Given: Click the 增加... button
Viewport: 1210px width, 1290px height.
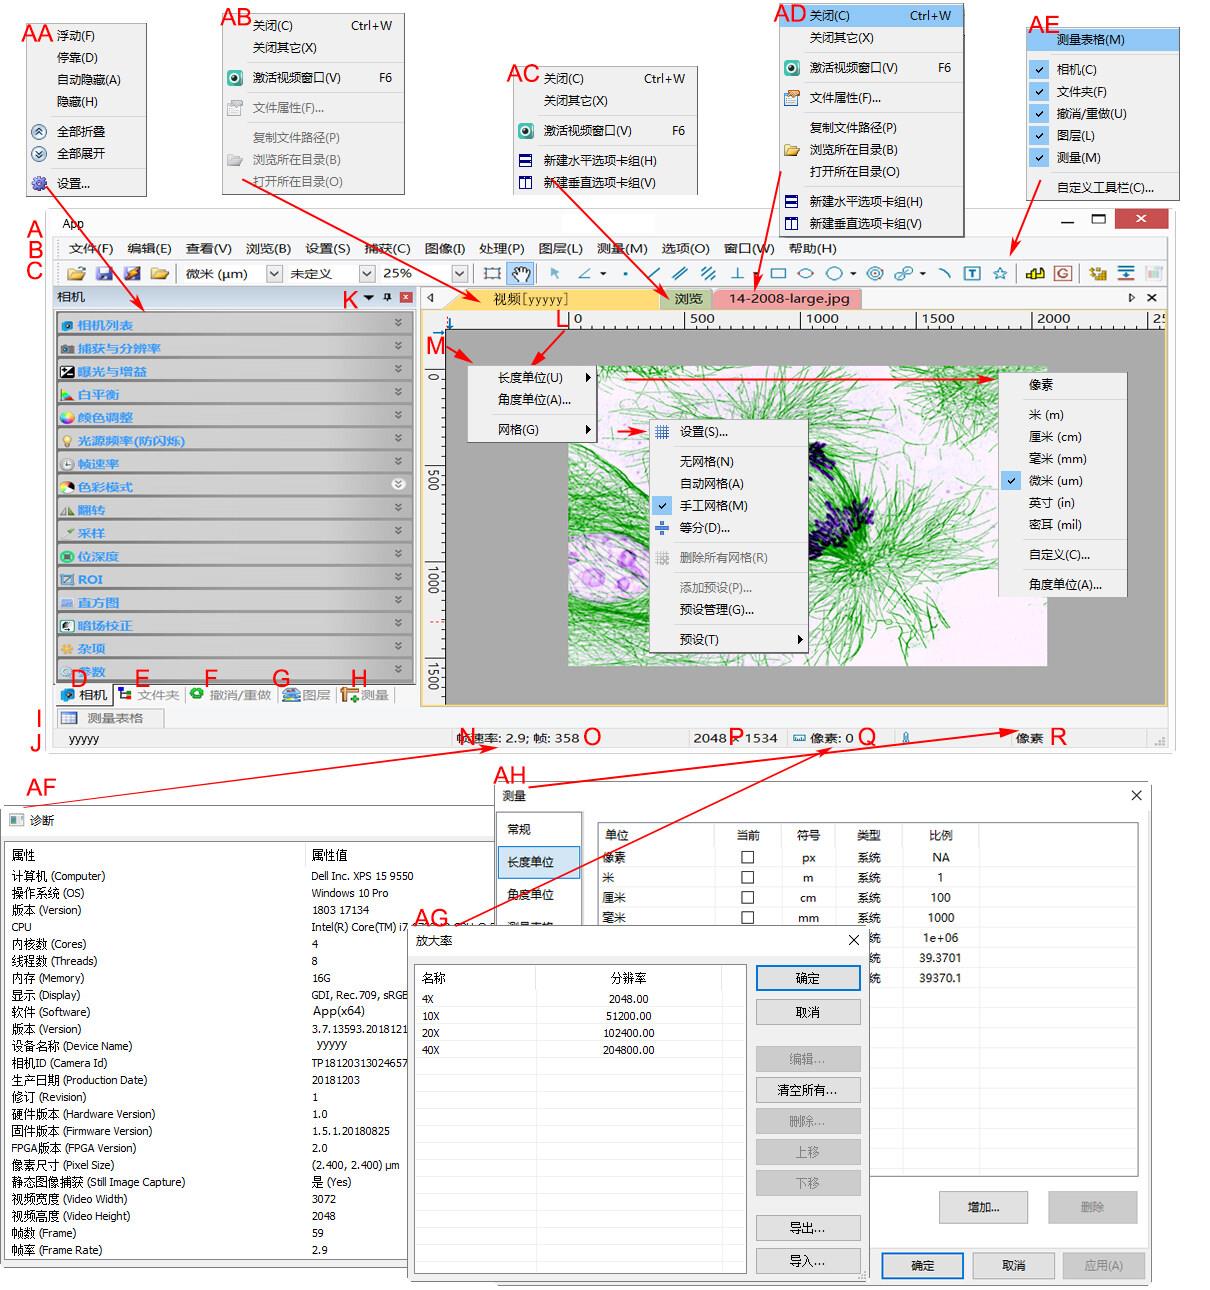Looking at the screenshot, I should click(984, 1207).
